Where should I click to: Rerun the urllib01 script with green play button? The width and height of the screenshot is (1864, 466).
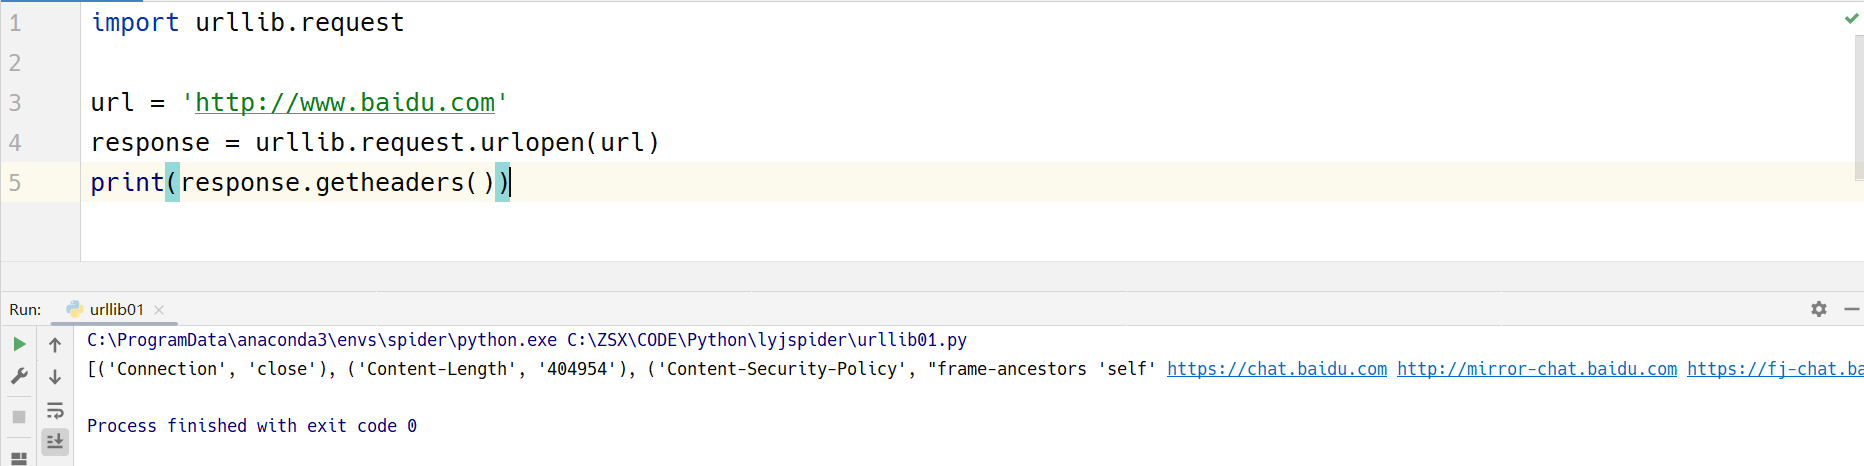tap(19, 344)
